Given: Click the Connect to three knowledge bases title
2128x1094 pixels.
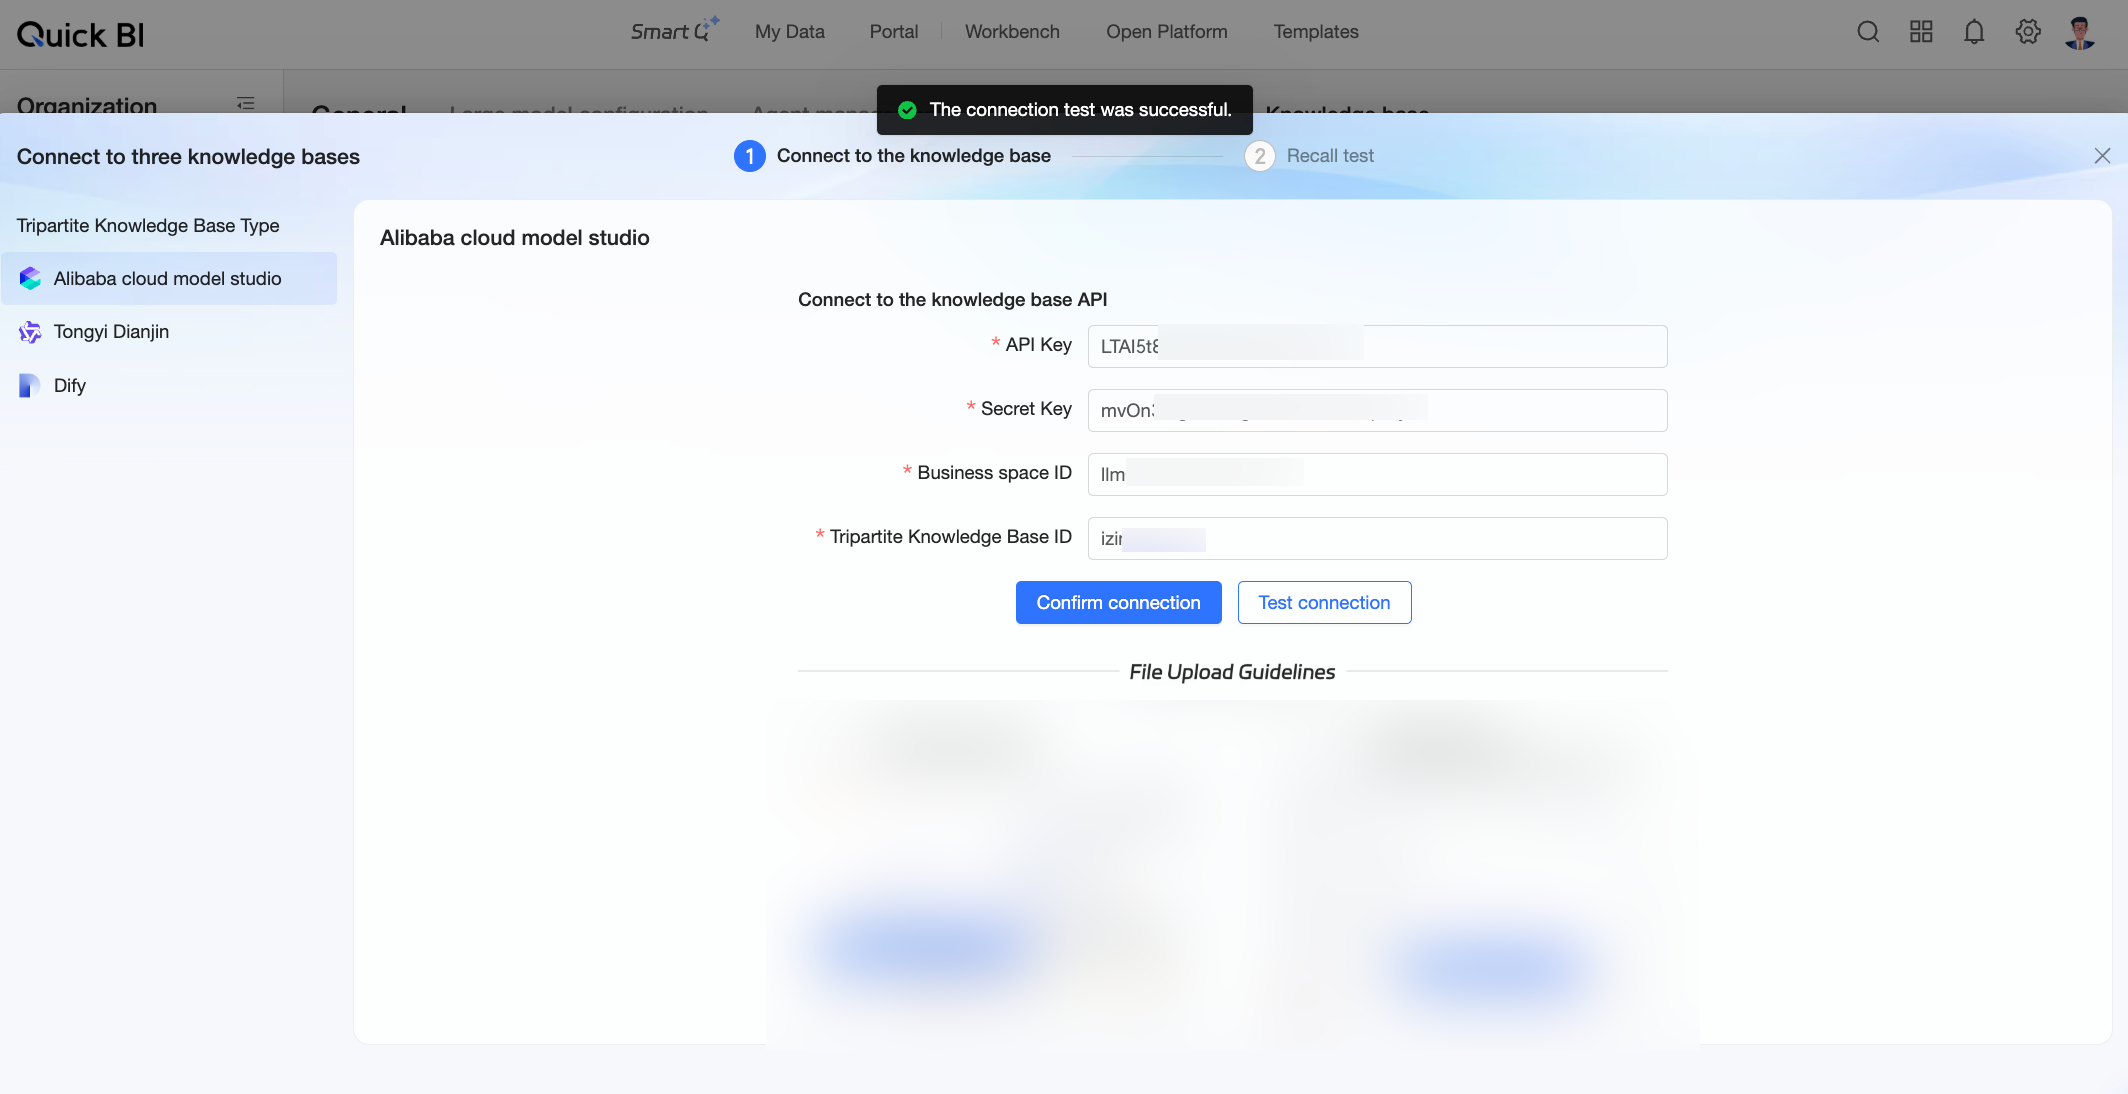Looking at the screenshot, I should pyautogui.click(x=188, y=157).
